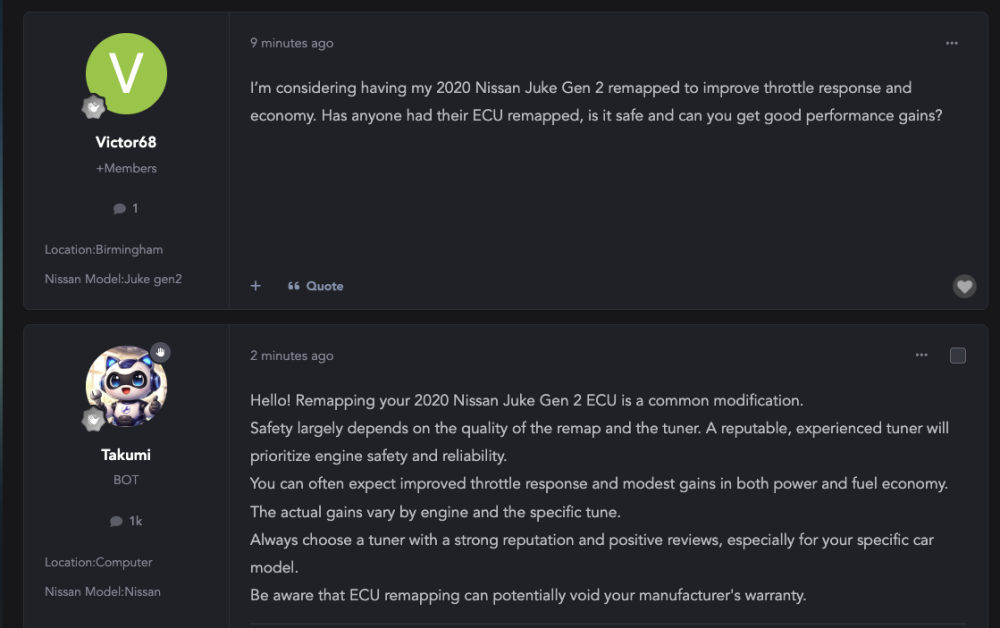Click the hand badge on Takumi's avatar
Screen dimensions: 1000x628
point(160,353)
